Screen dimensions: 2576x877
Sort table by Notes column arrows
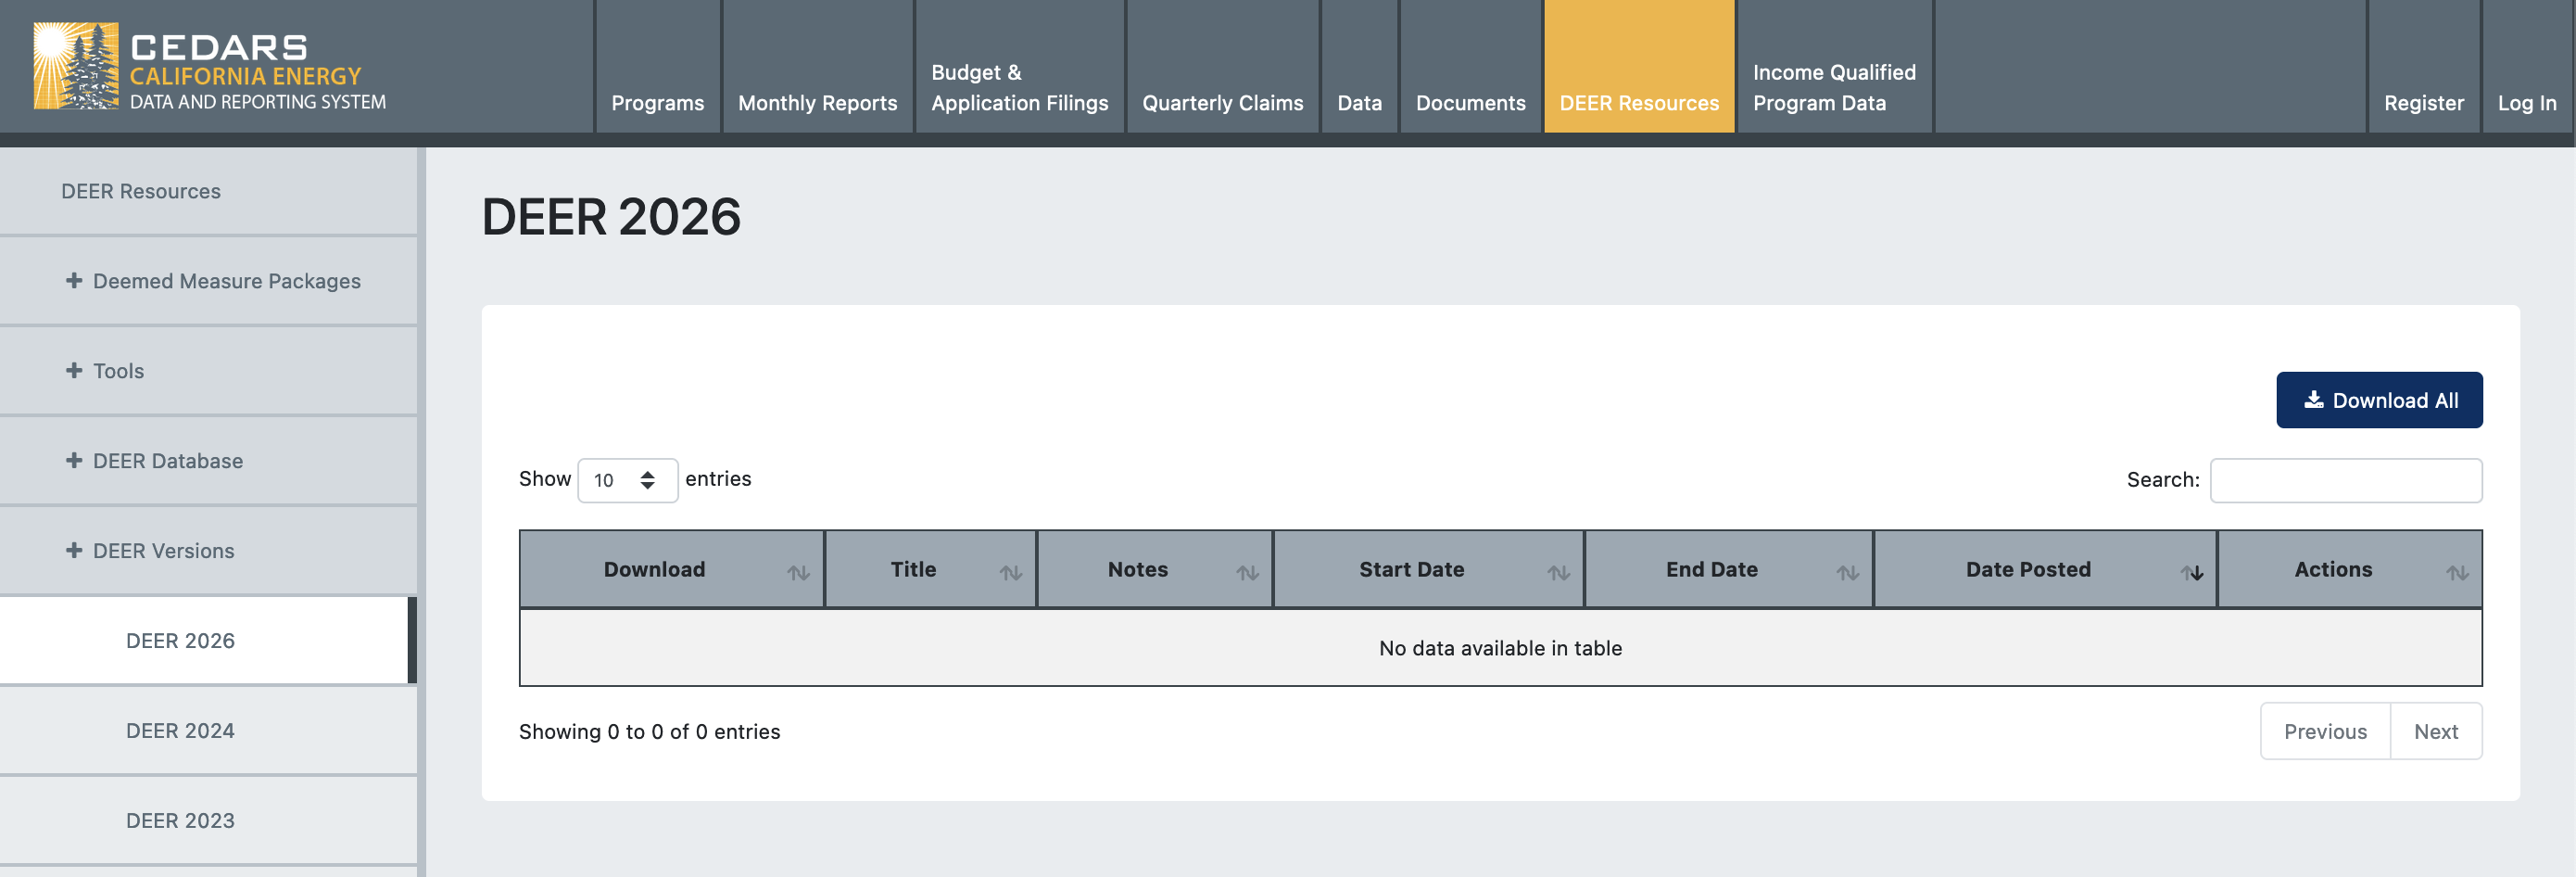click(1246, 572)
